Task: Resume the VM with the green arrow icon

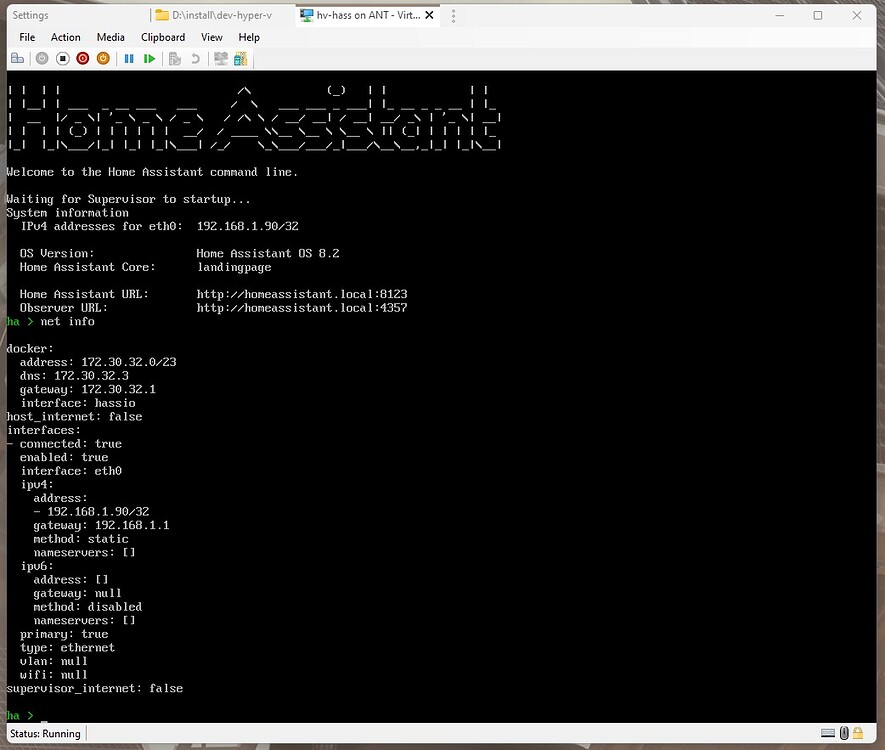Action: (x=149, y=59)
